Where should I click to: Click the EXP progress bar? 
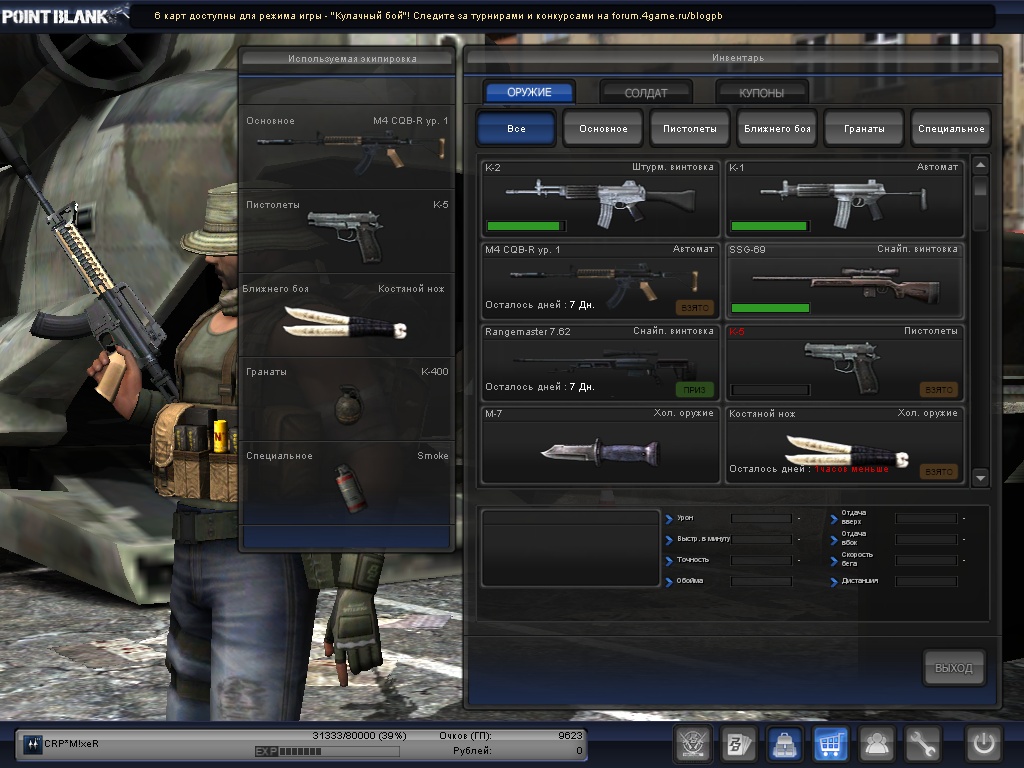pos(327,752)
